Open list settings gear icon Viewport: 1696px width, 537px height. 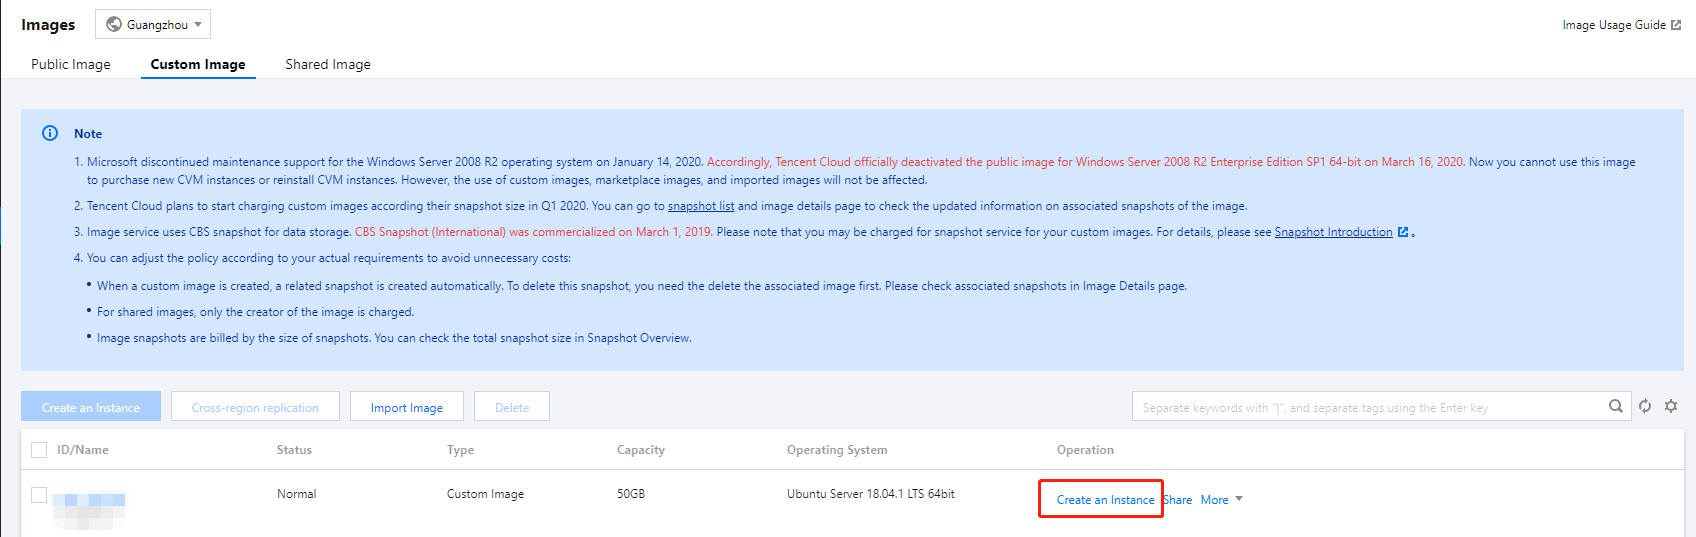pyautogui.click(x=1671, y=406)
